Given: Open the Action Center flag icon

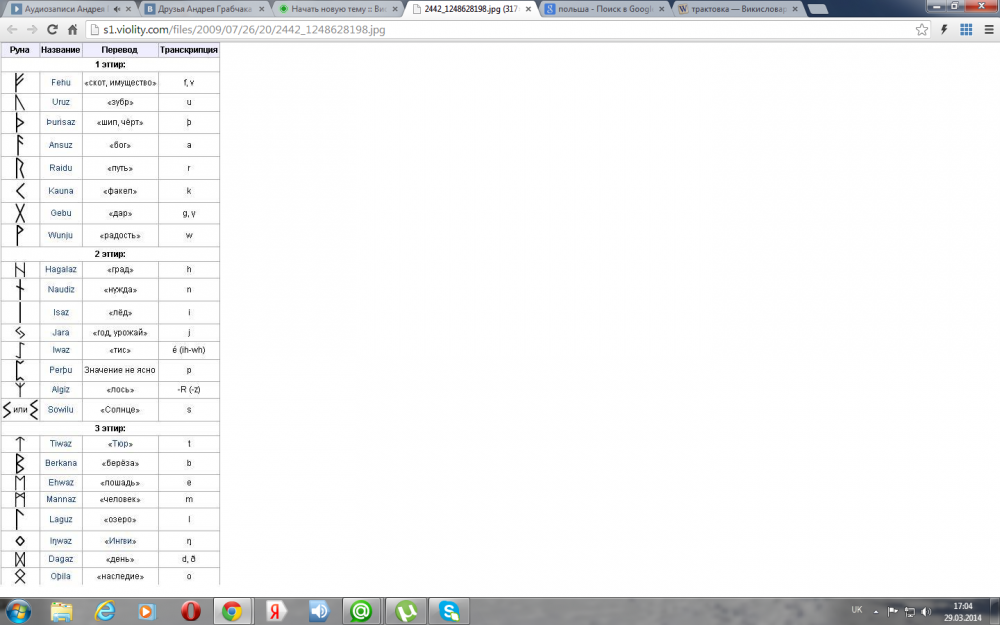Looking at the screenshot, I should pos(892,612).
